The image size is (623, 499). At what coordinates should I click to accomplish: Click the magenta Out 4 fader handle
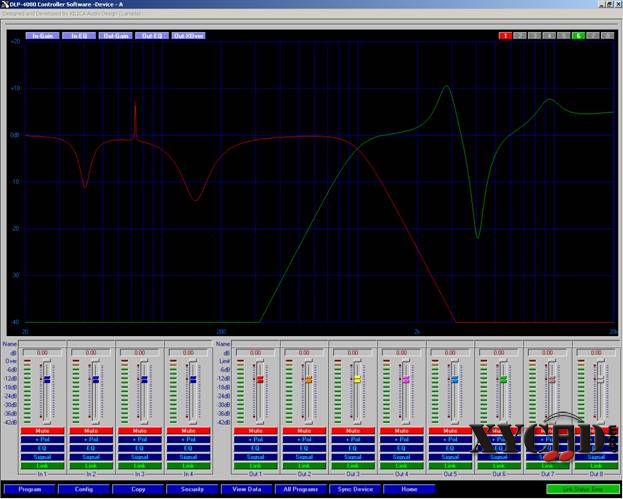[x=406, y=379]
